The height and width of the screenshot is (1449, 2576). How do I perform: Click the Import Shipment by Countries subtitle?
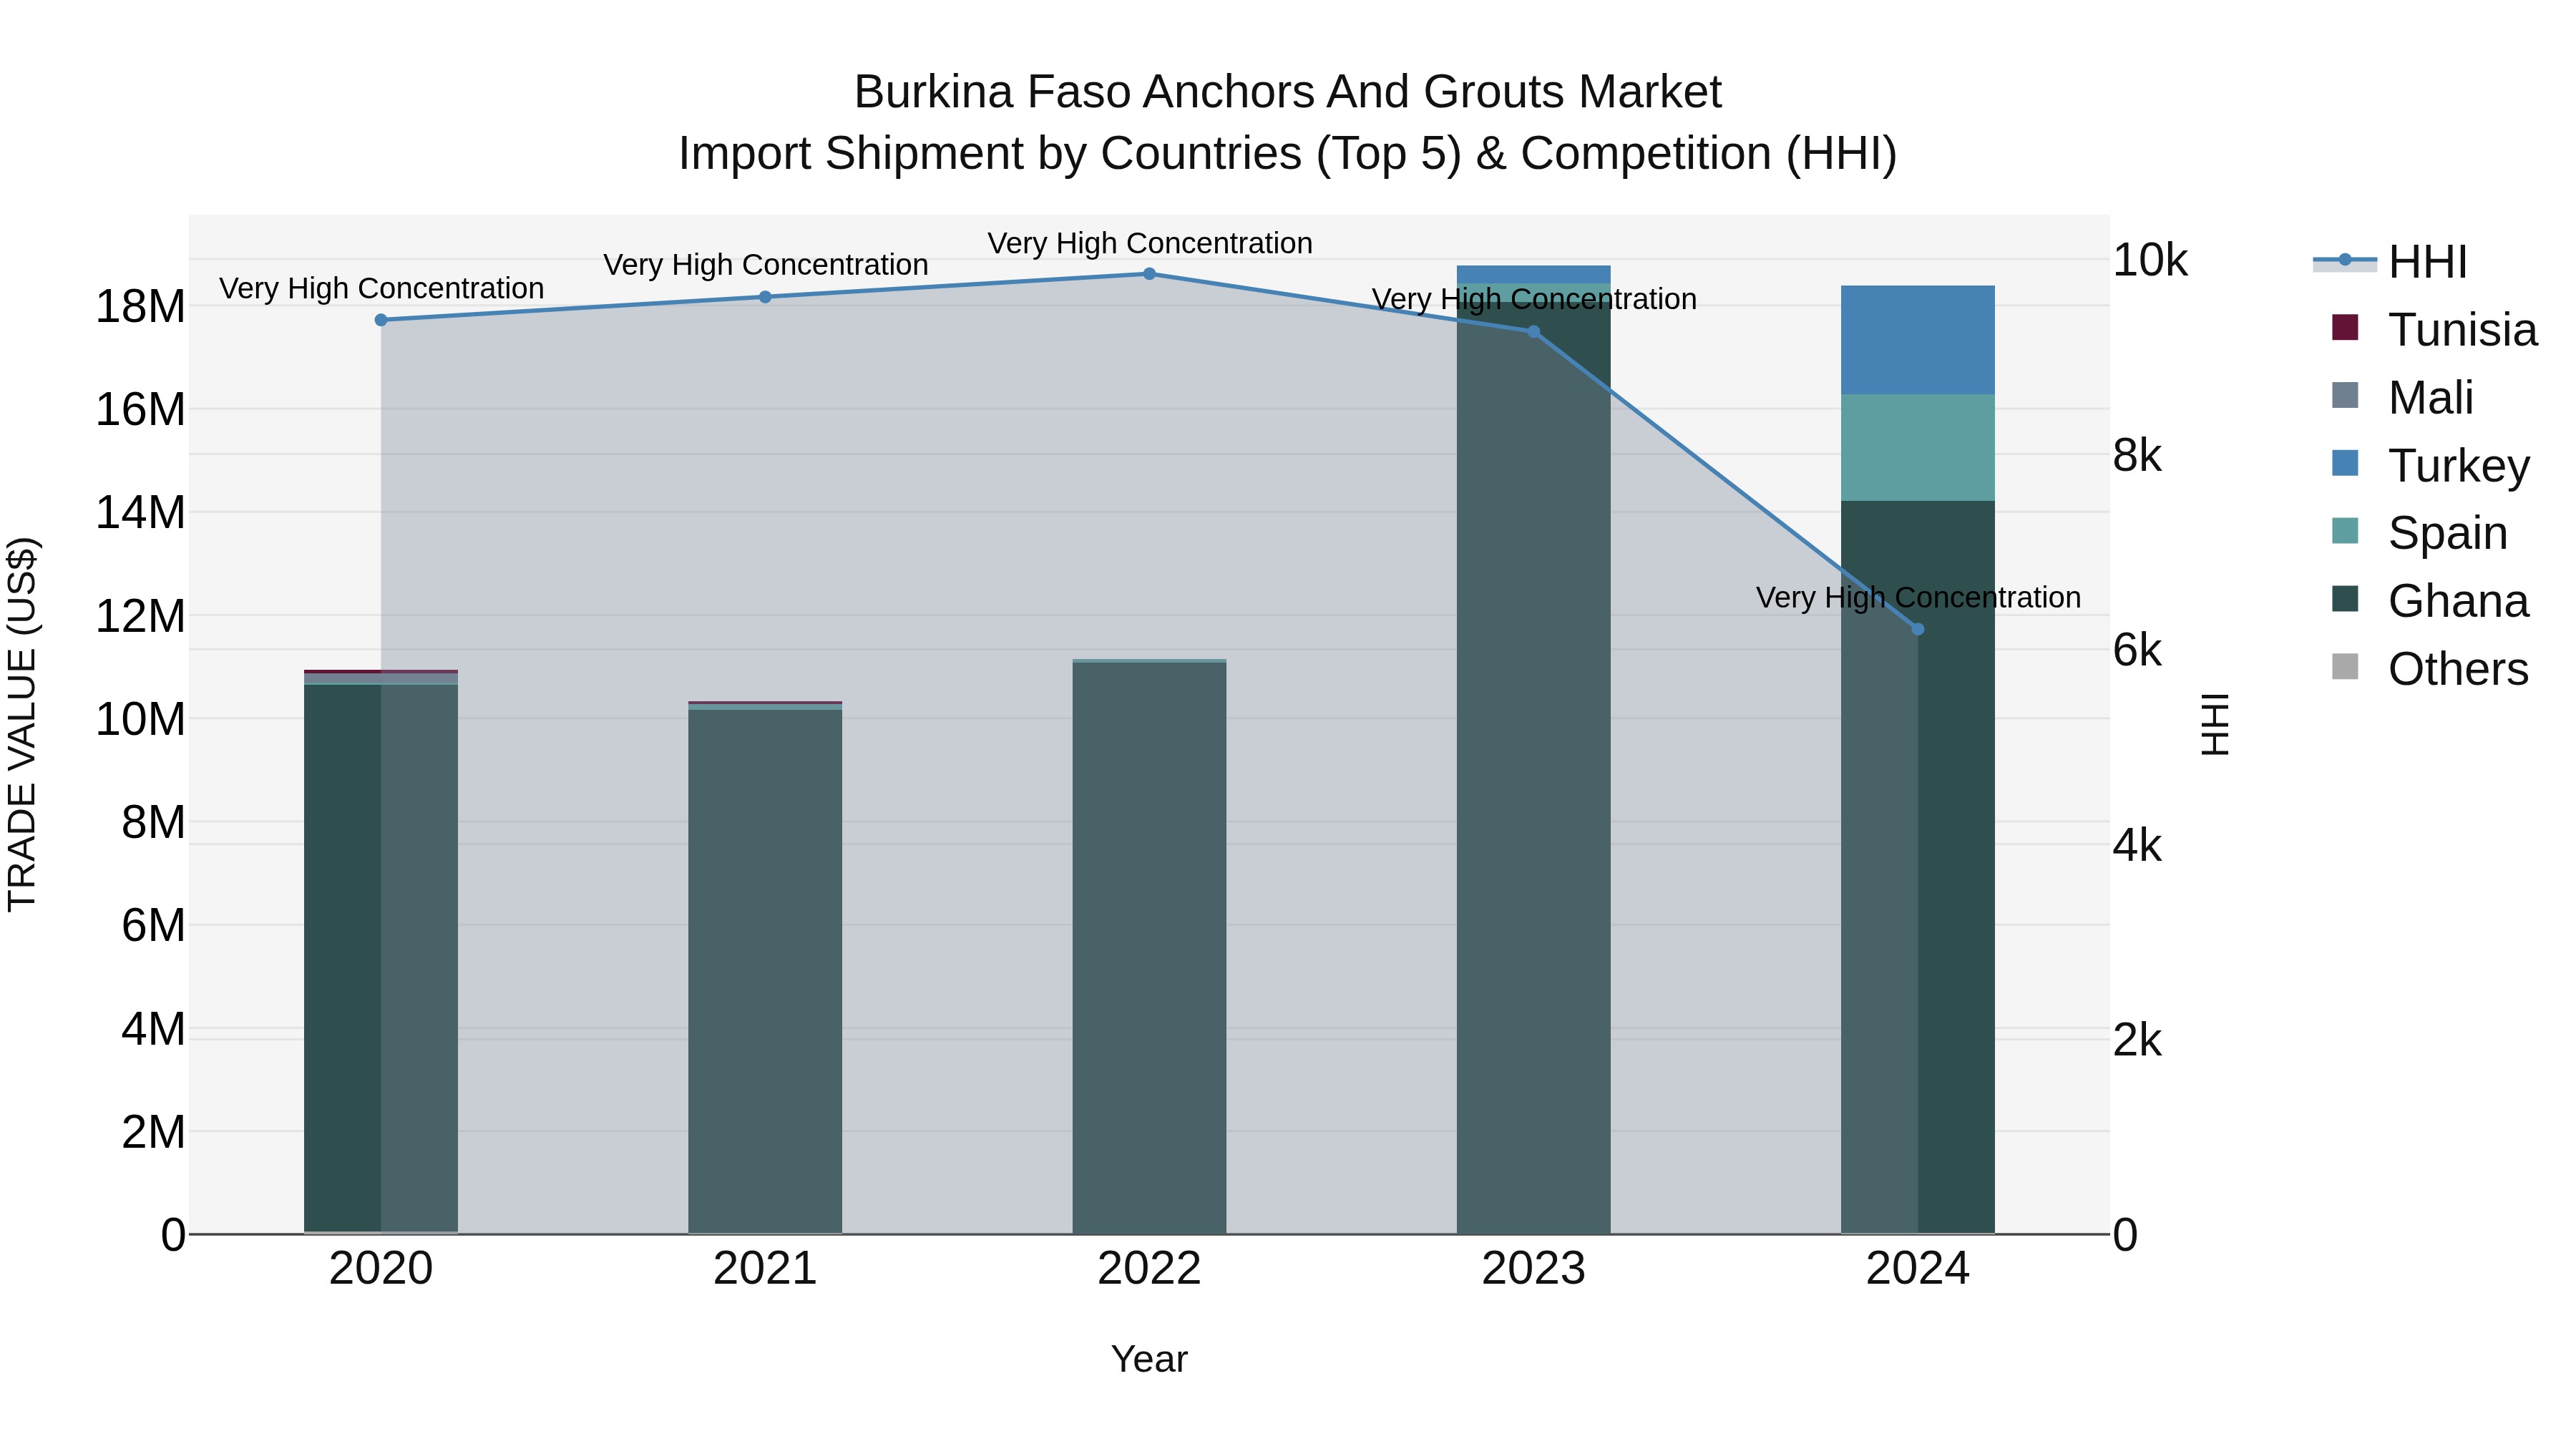point(1288,153)
